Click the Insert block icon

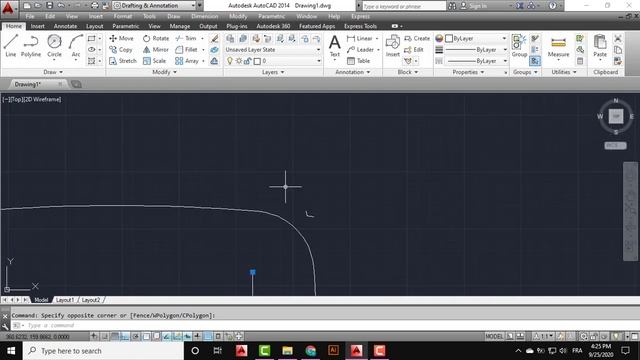[393, 45]
